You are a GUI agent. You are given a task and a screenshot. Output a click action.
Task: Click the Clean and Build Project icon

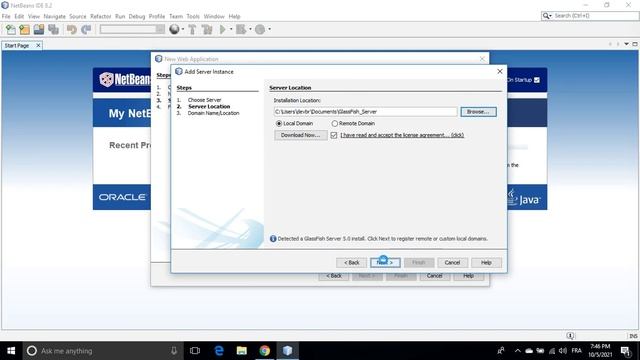coord(207,29)
